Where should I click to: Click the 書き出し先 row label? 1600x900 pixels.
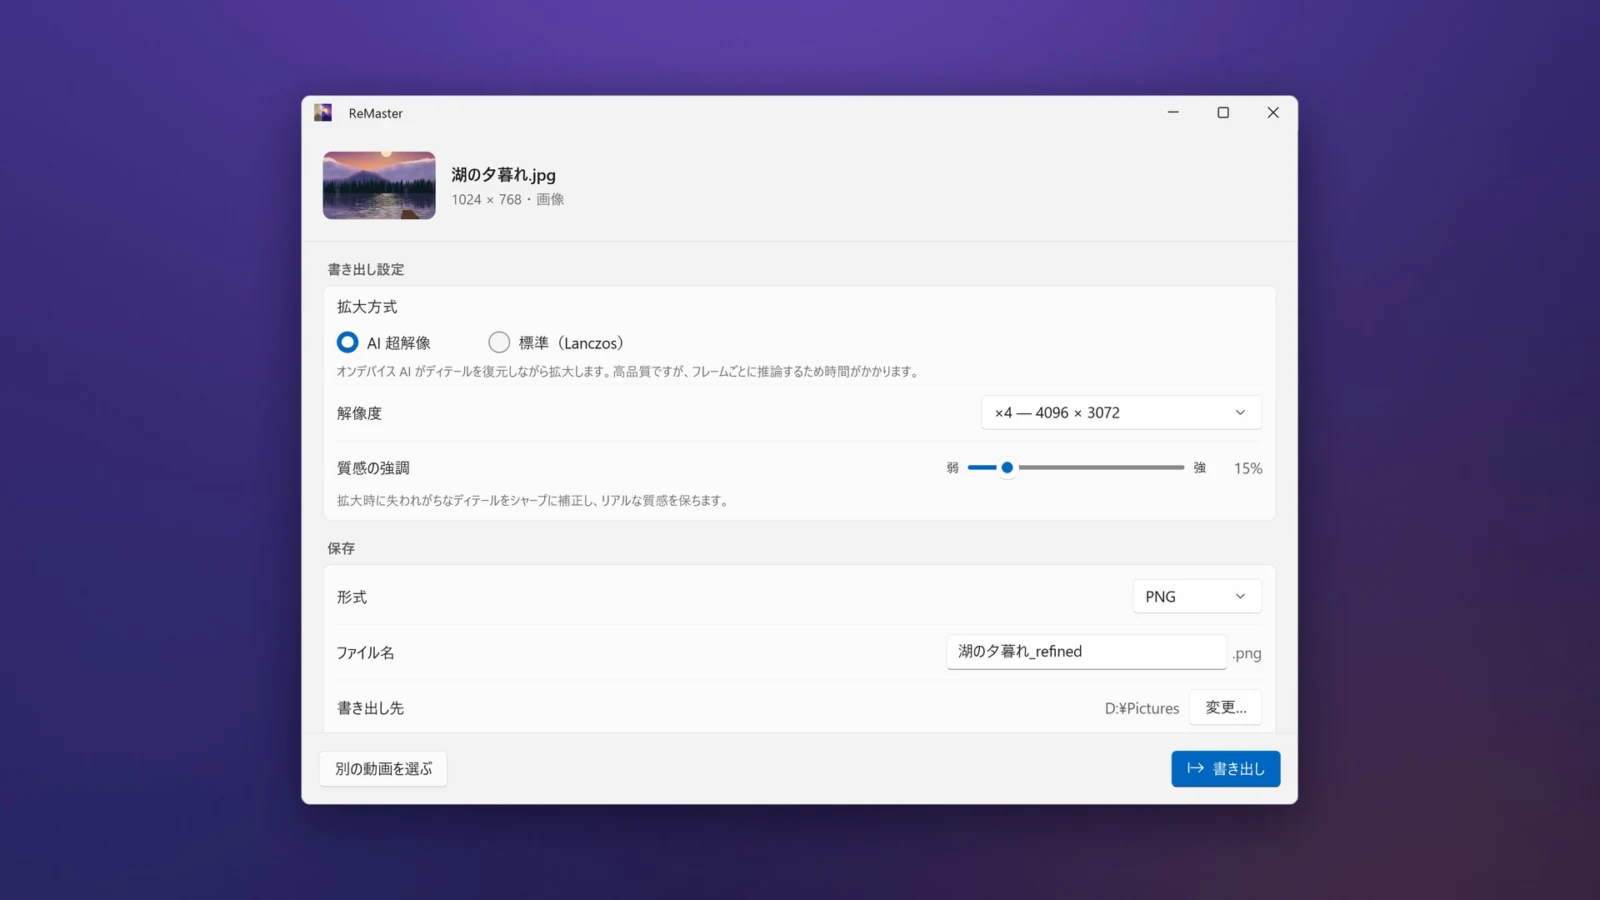coord(370,708)
